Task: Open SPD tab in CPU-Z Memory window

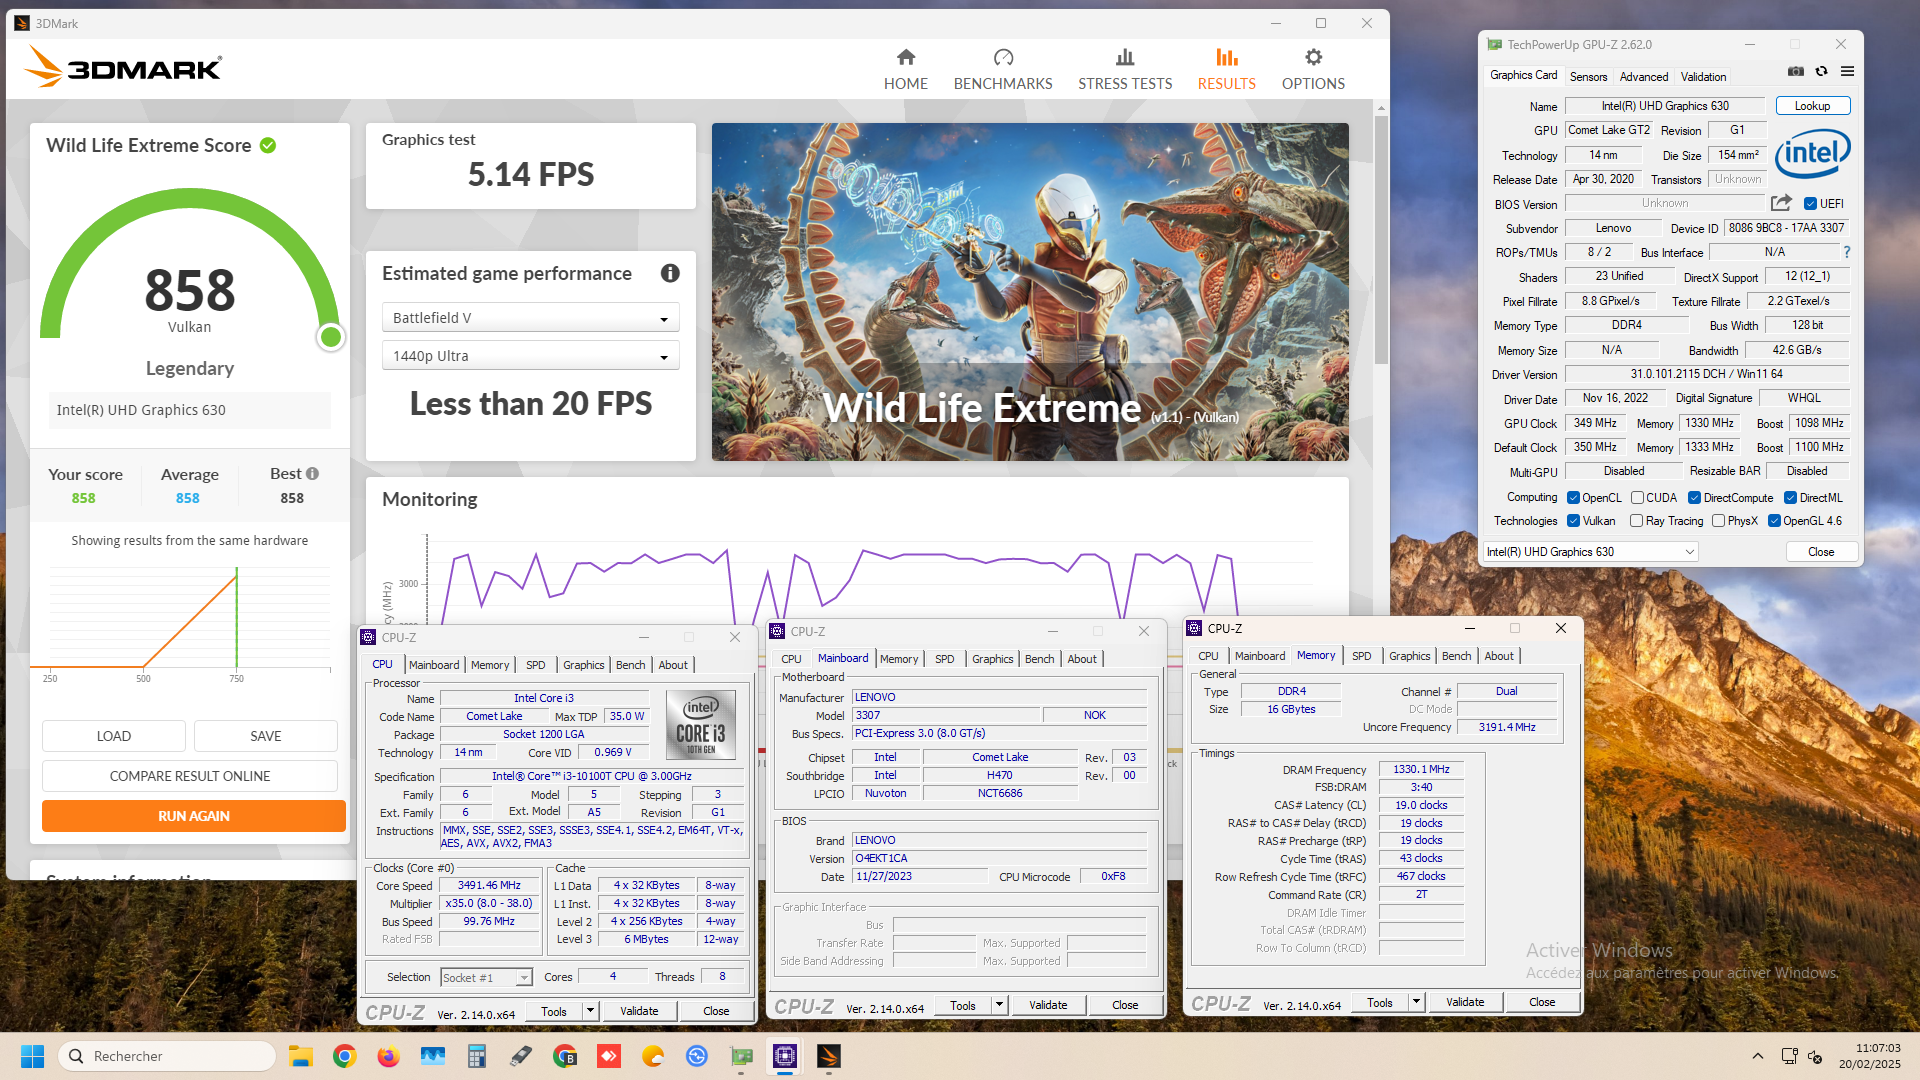Action: (x=1361, y=656)
